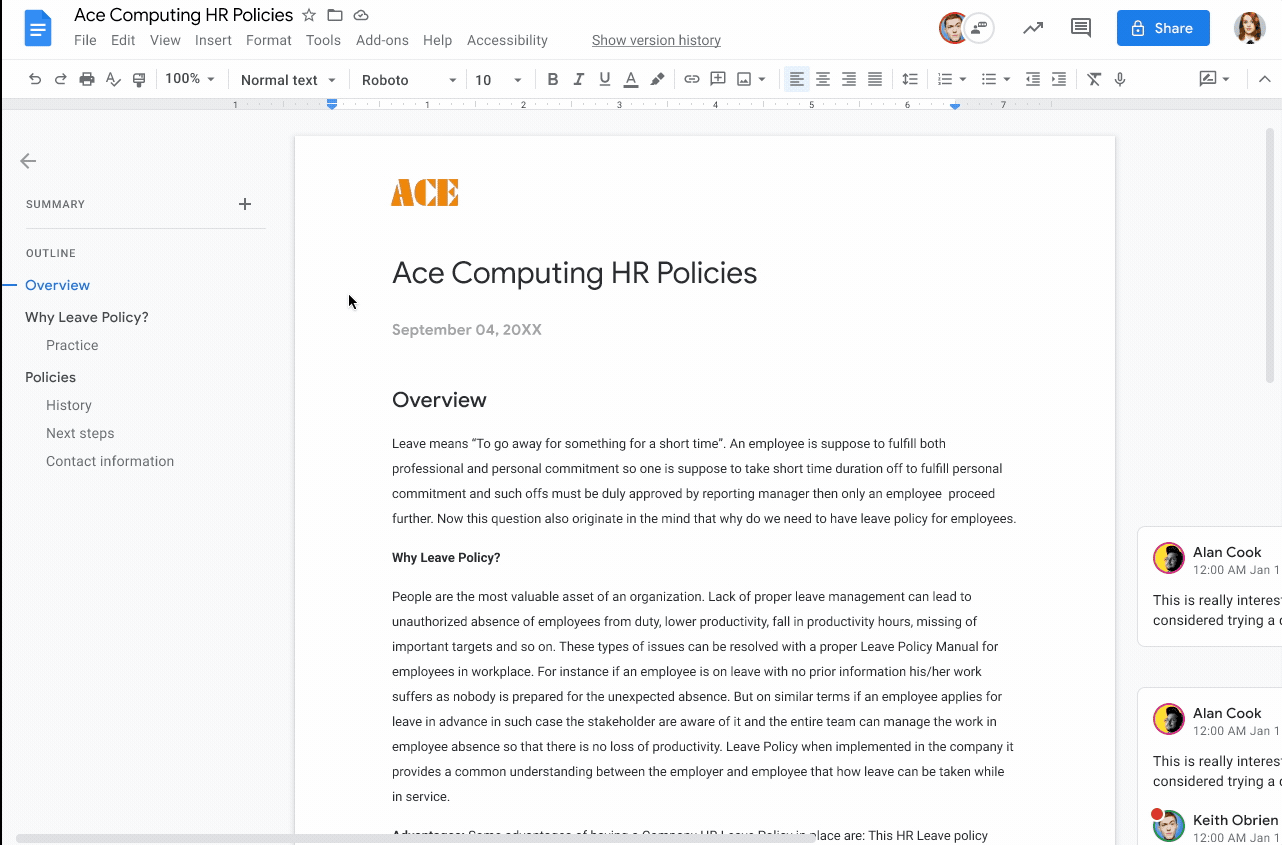Click the Share button
The width and height of the screenshot is (1282, 845).
click(1162, 28)
